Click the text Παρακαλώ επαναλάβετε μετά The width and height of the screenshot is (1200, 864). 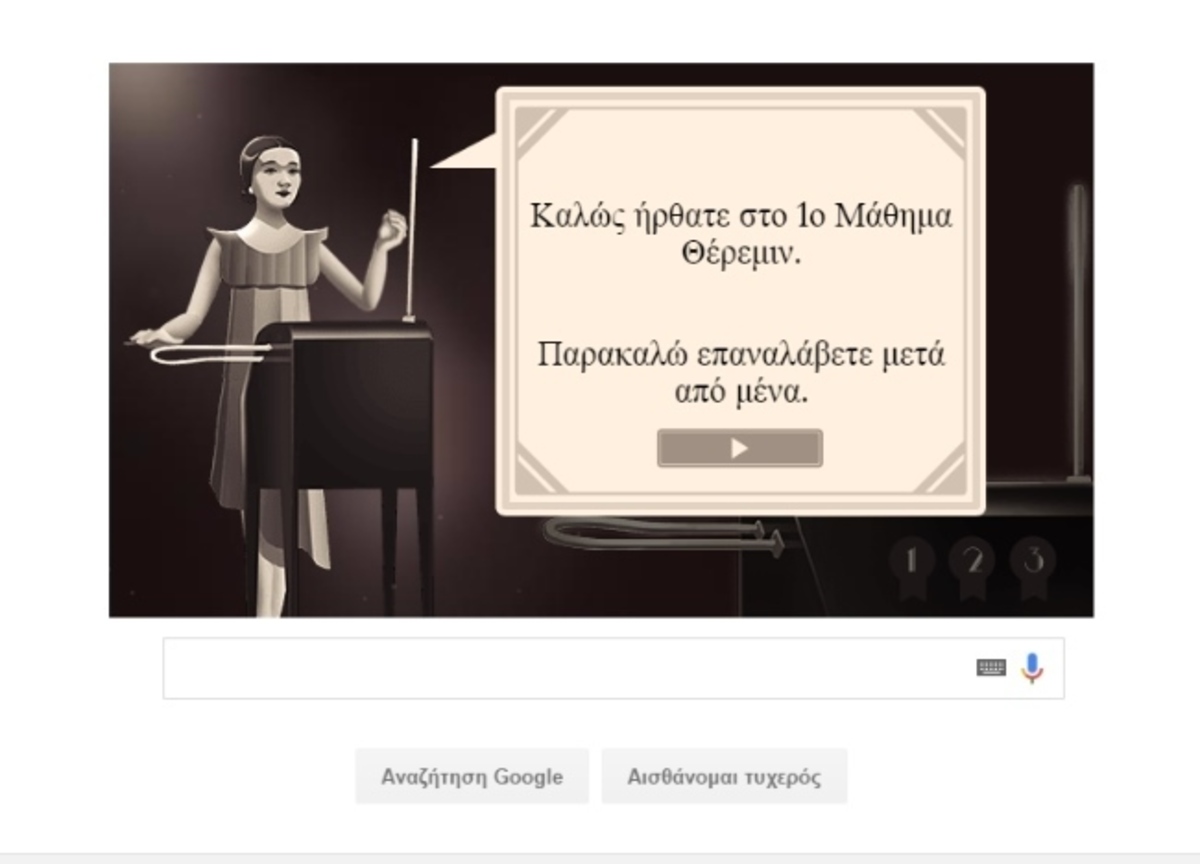[741, 354]
